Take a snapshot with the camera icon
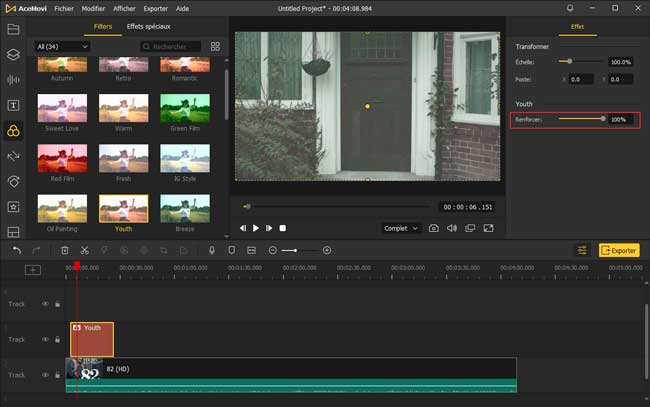This screenshot has width=650, height=407. tap(433, 228)
